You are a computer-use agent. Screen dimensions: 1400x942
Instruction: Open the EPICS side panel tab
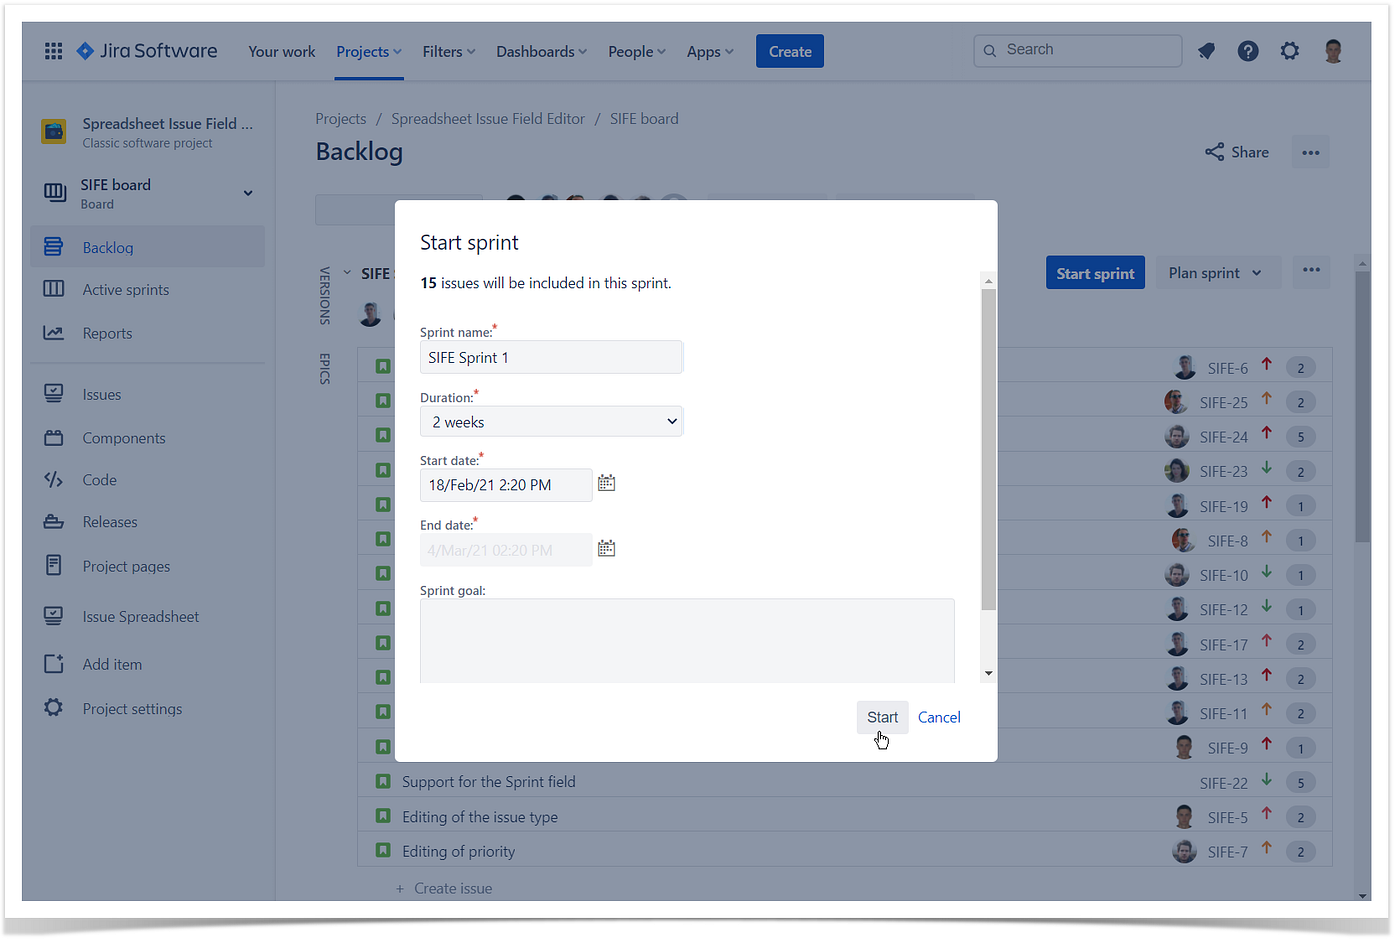pos(324,369)
